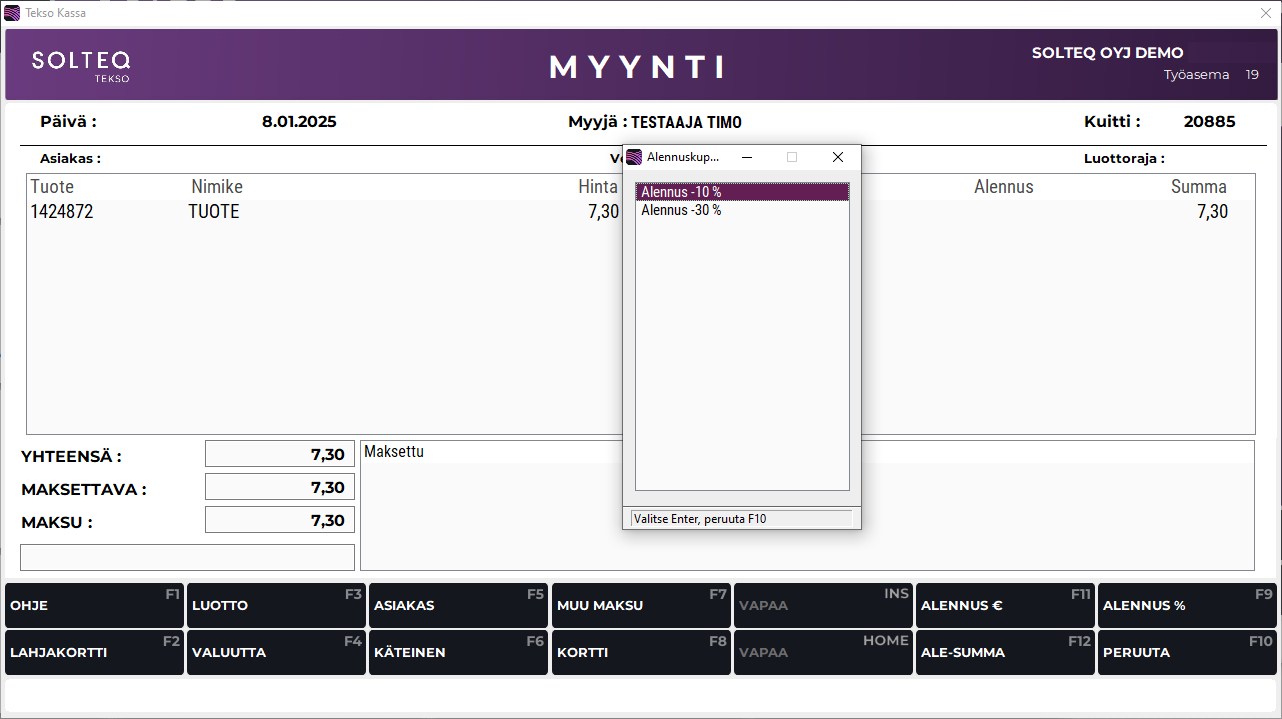Open the ASIAKAS customer button
The image size is (1282, 719).
point(458,605)
